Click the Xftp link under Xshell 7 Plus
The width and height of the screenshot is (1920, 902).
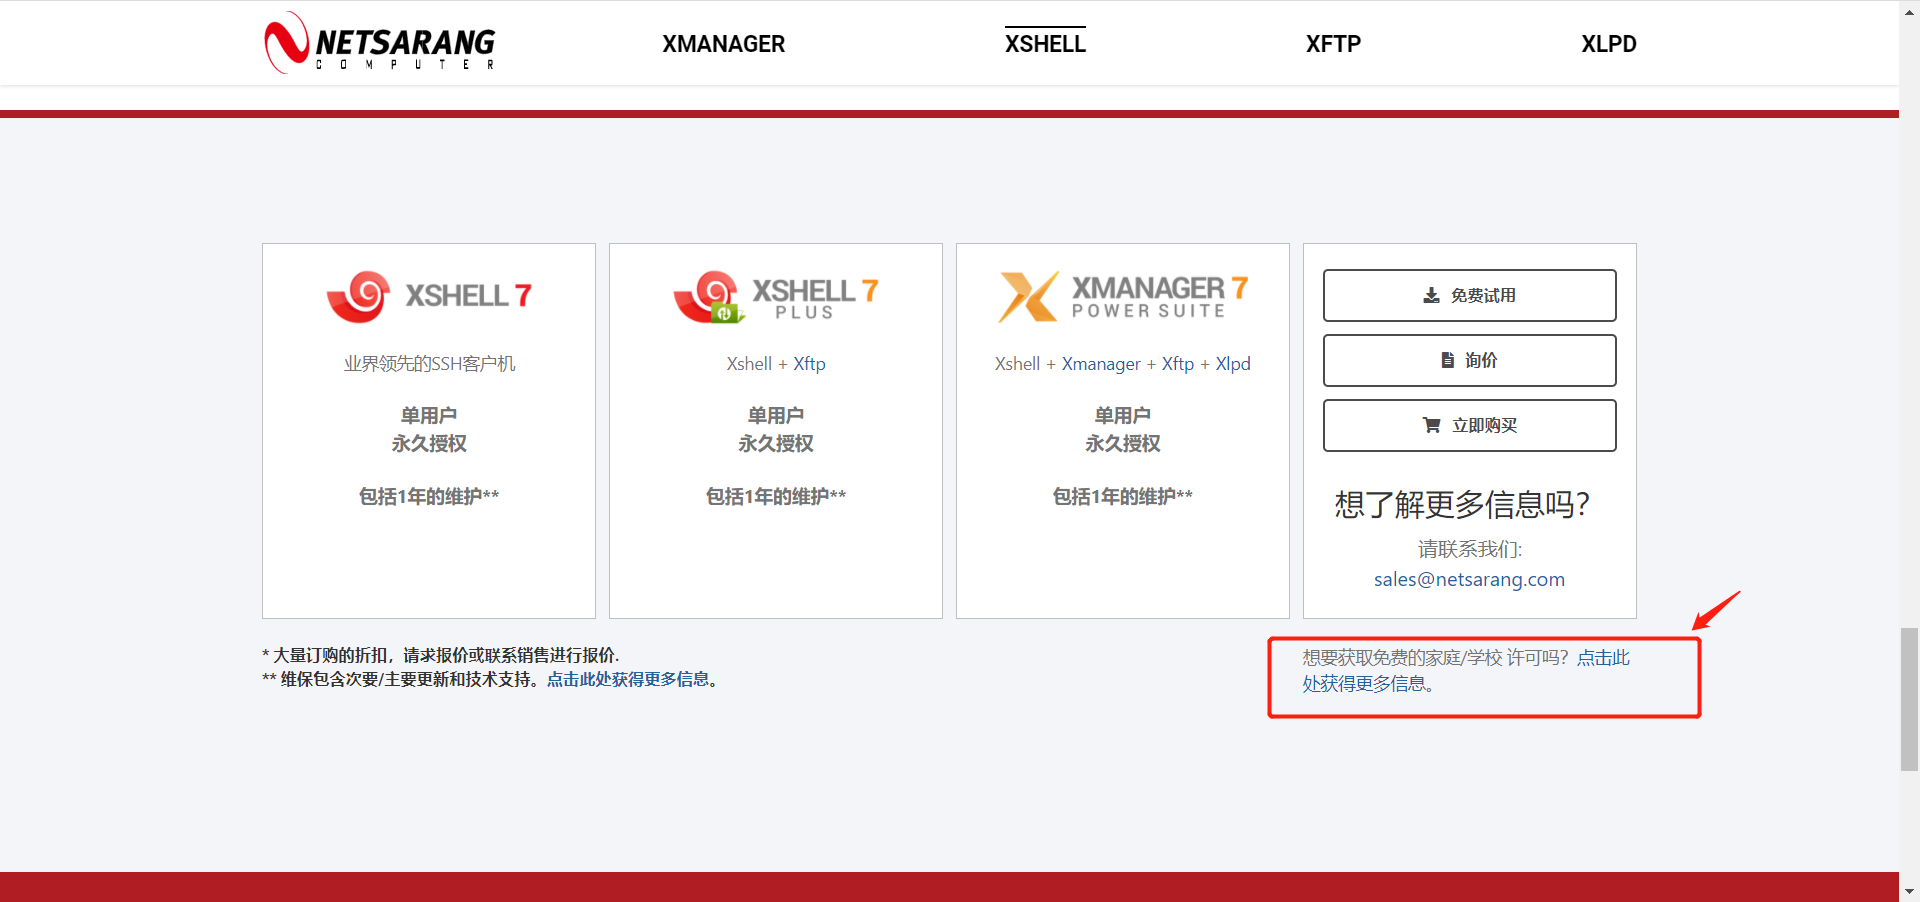(x=809, y=364)
